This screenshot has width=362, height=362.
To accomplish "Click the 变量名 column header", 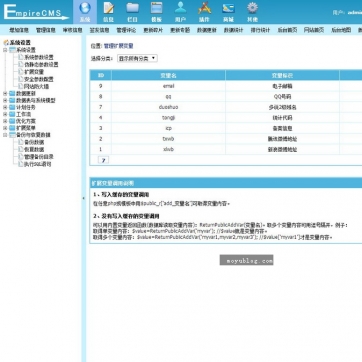I will pos(168,76).
